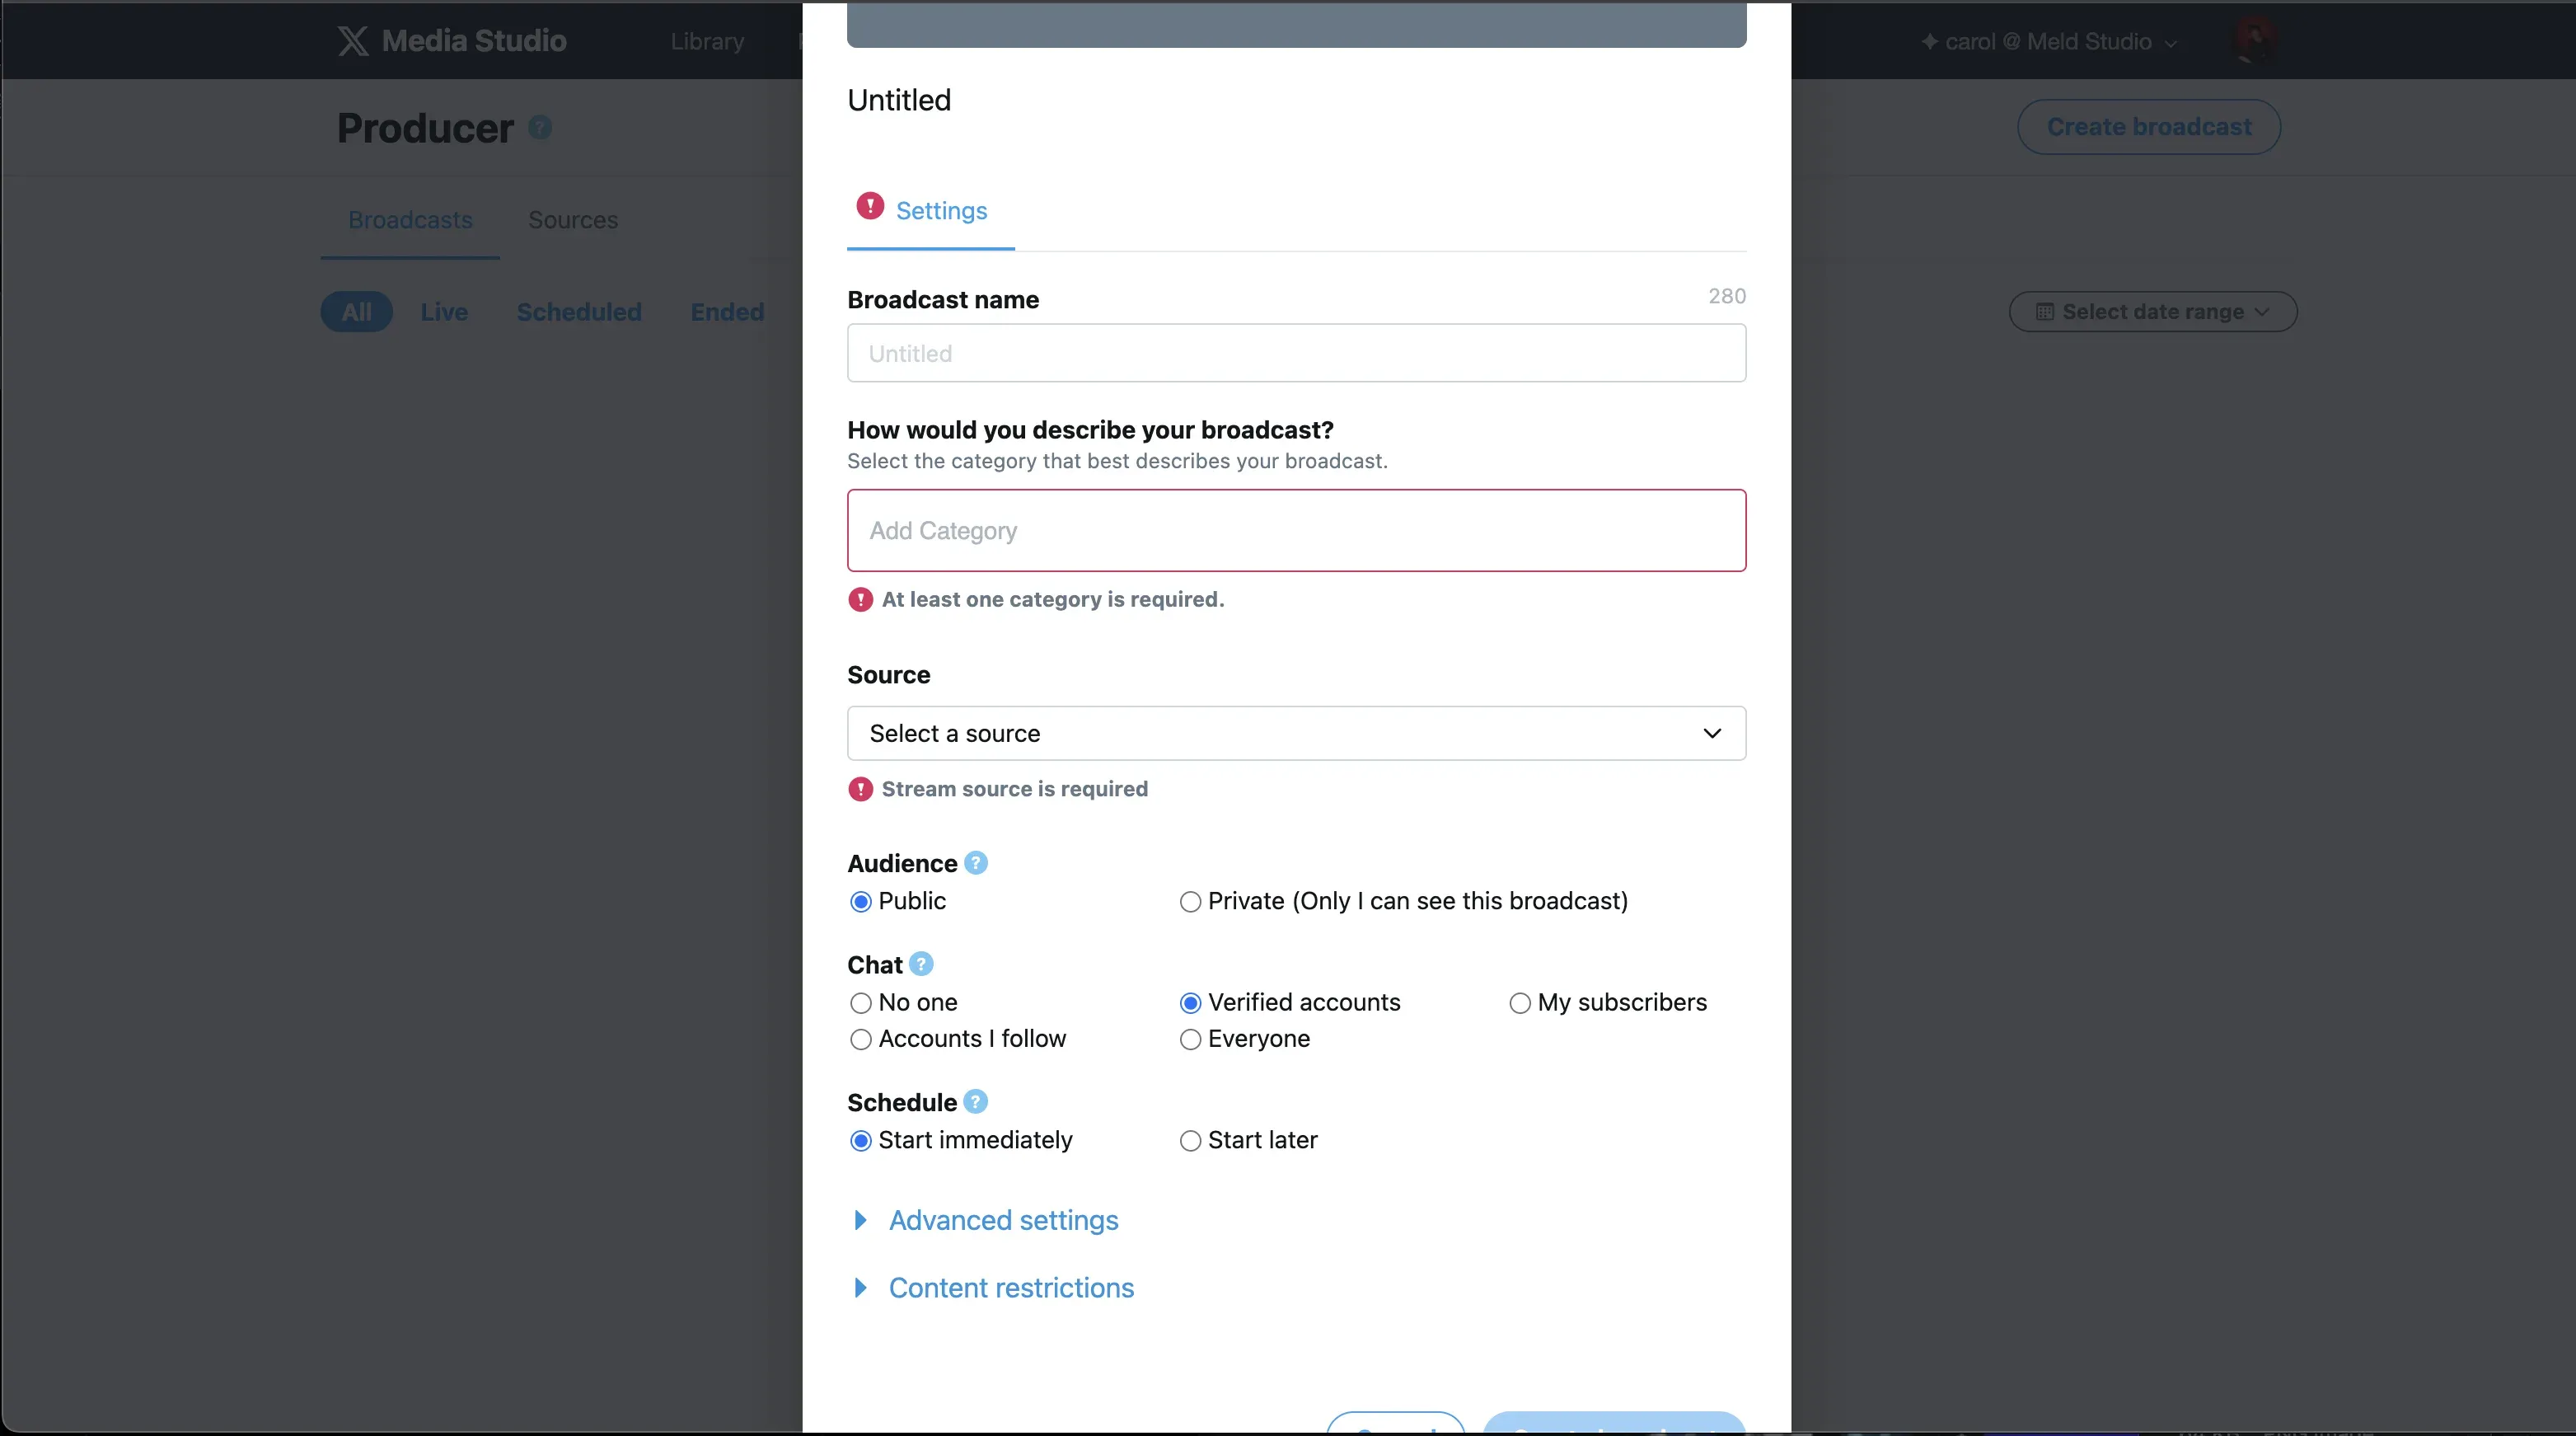The width and height of the screenshot is (2576, 1436).
Task: Open the Sources tab
Action: pyautogui.click(x=573, y=220)
